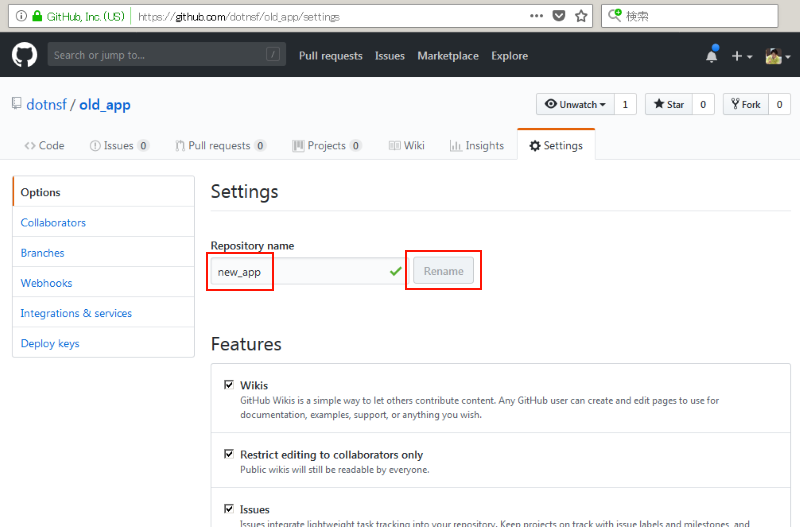Image resolution: width=800 pixels, height=527 pixels.
Task: Open the old_app repository name link
Action: pyautogui.click(x=105, y=105)
